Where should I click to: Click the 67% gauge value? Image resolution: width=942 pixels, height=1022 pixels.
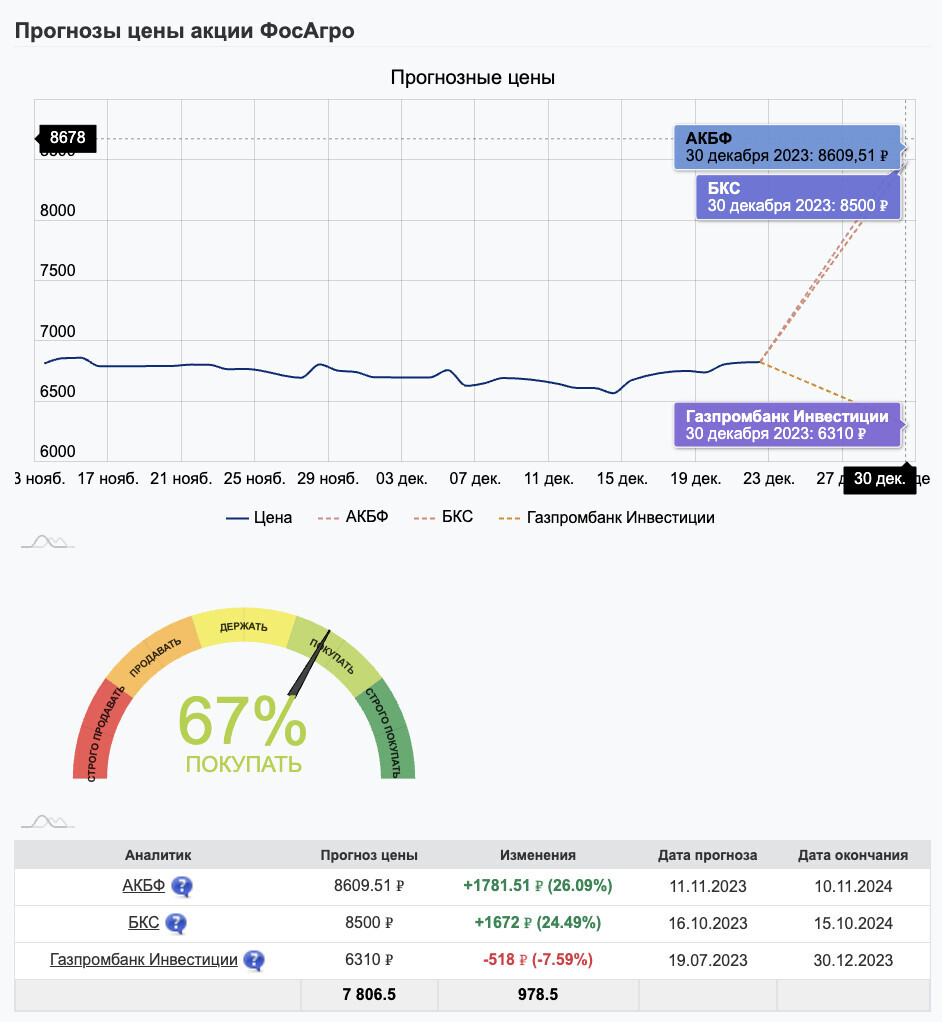coord(243,720)
